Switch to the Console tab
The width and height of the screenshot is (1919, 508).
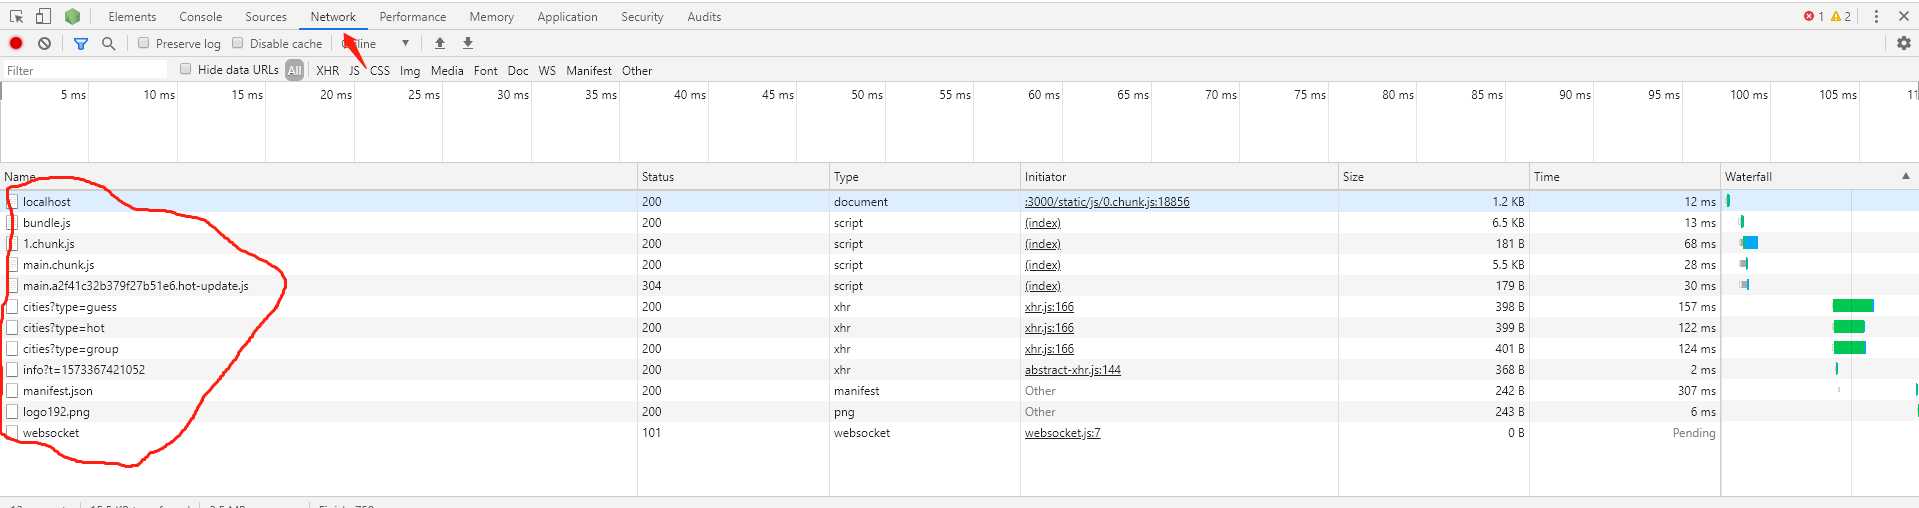click(x=200, y=17)
